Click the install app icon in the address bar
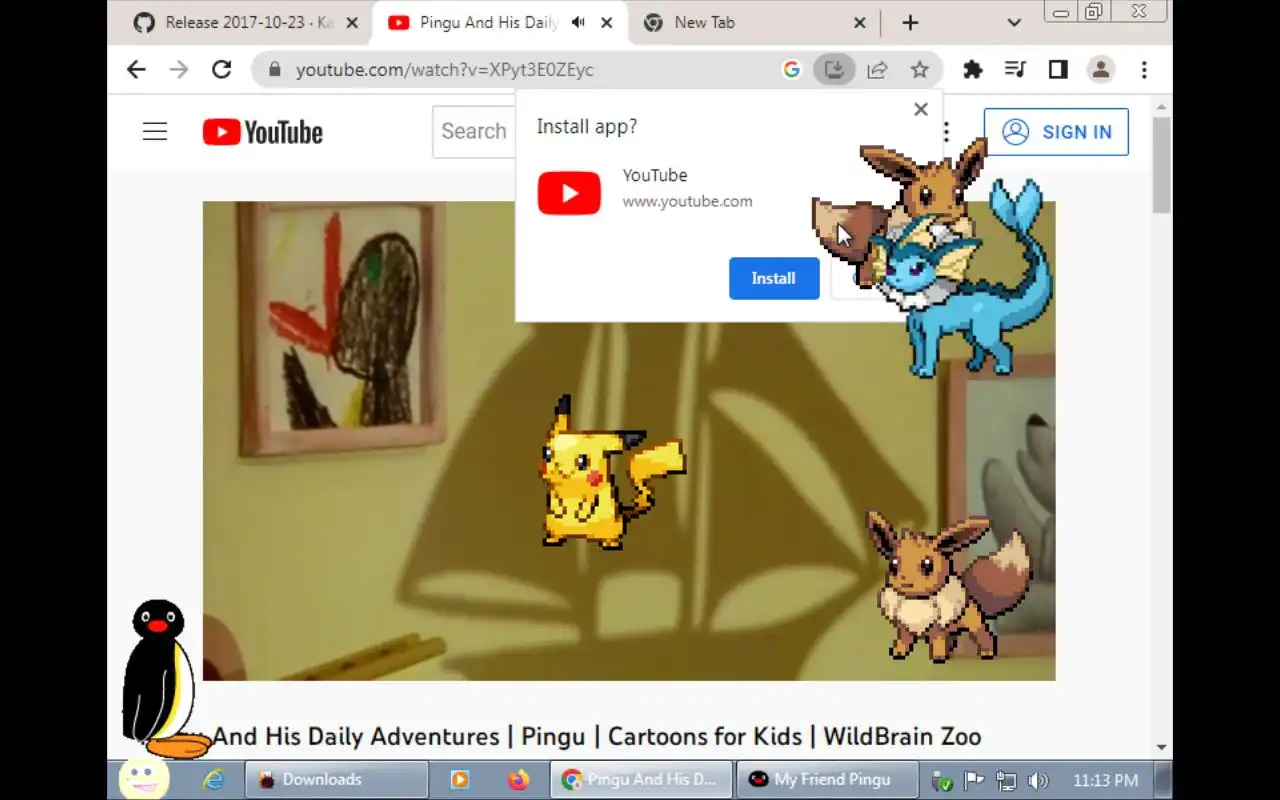 pos(834,70)
